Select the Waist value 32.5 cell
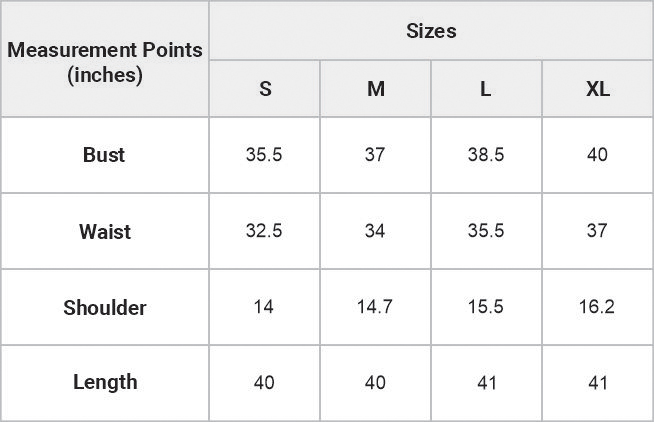Image resolution: width=654 pixels, height=422 pixels. point(264,231)
